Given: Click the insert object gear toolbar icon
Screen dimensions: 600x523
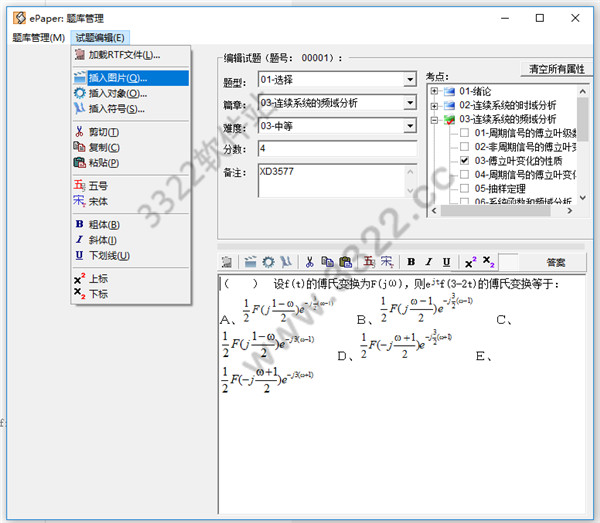Looking at the screenshot, I should [268, 262].
